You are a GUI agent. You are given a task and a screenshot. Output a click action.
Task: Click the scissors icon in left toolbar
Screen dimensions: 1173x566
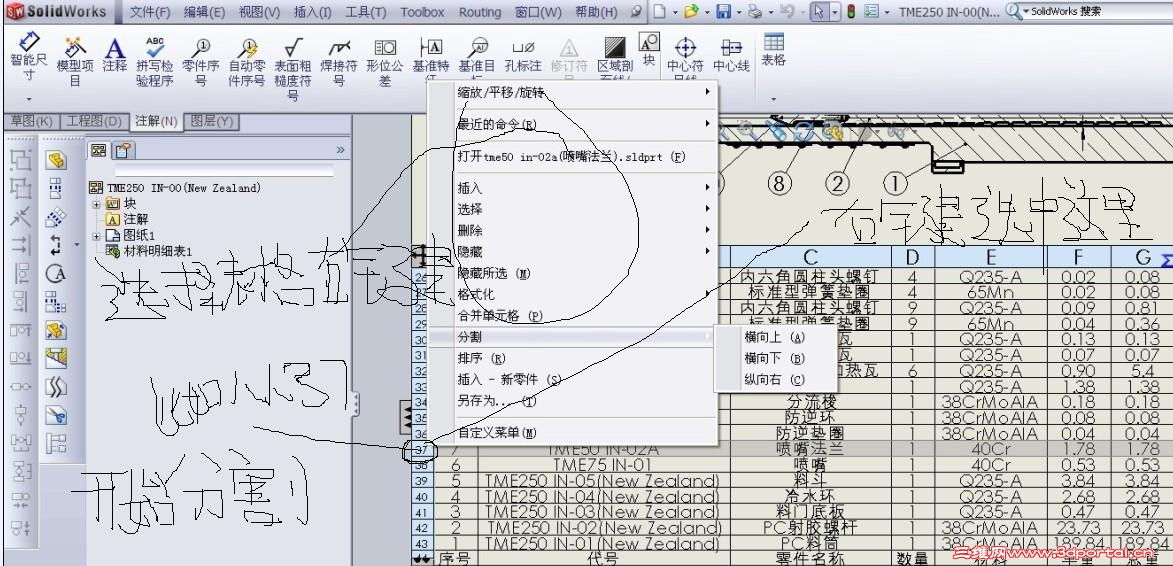(55, 415)
